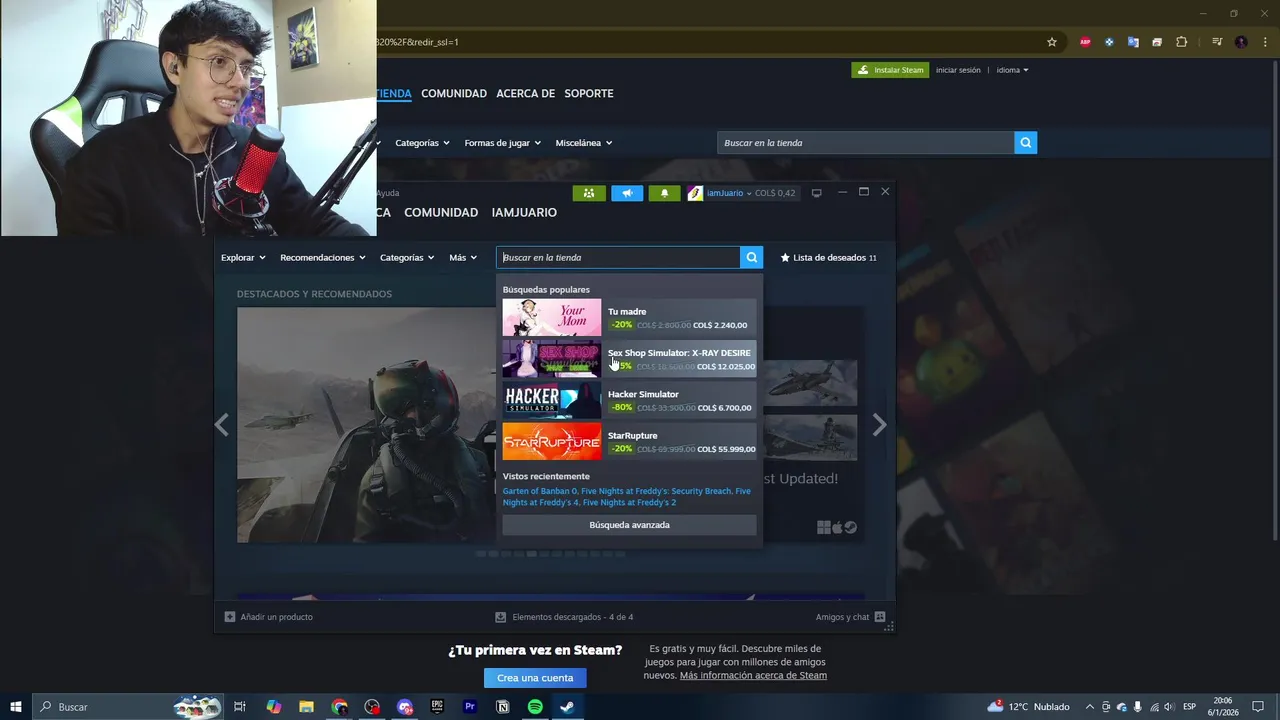This screenshot has height=720, width=1280.
Task: Open File Explorer from the taskbar
Action: coord(306,707)
